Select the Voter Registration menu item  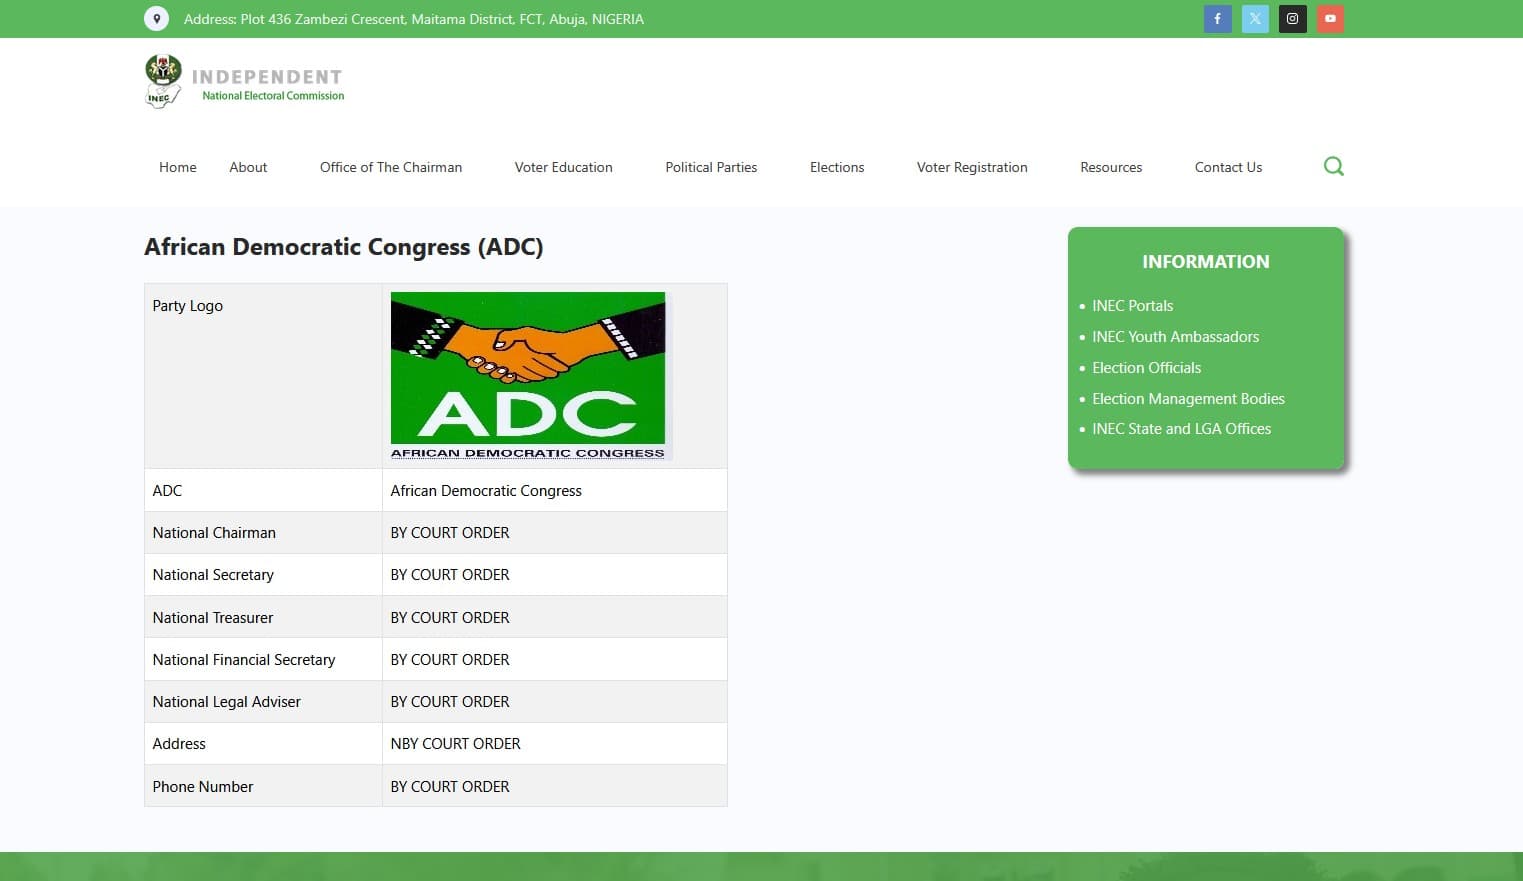[971, 167]
